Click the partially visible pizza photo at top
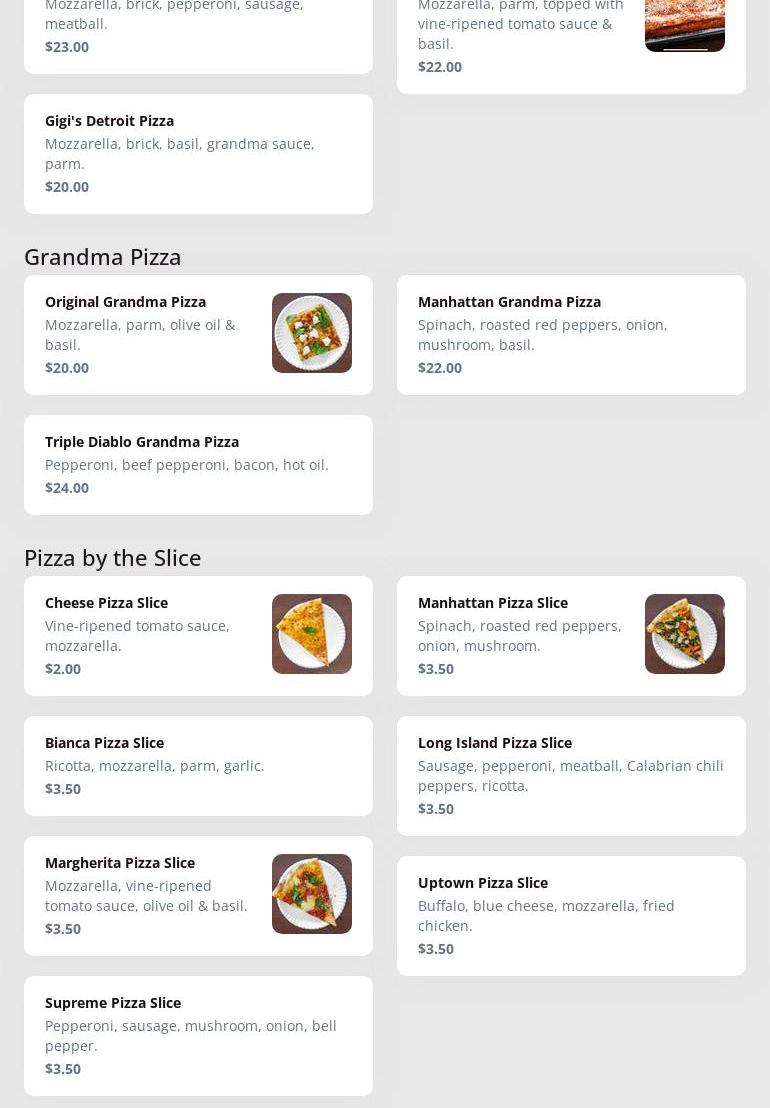Screen dimensions: 770x1108 click(685, 25)
